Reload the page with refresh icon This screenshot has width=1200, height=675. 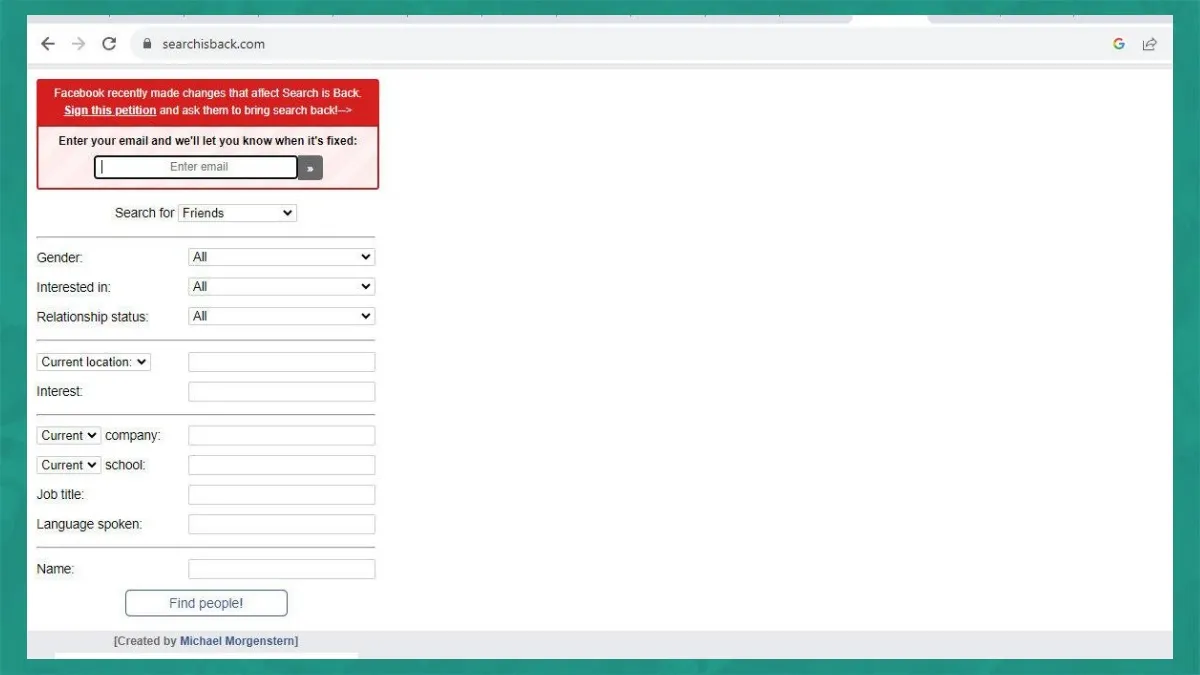(109, 44)
